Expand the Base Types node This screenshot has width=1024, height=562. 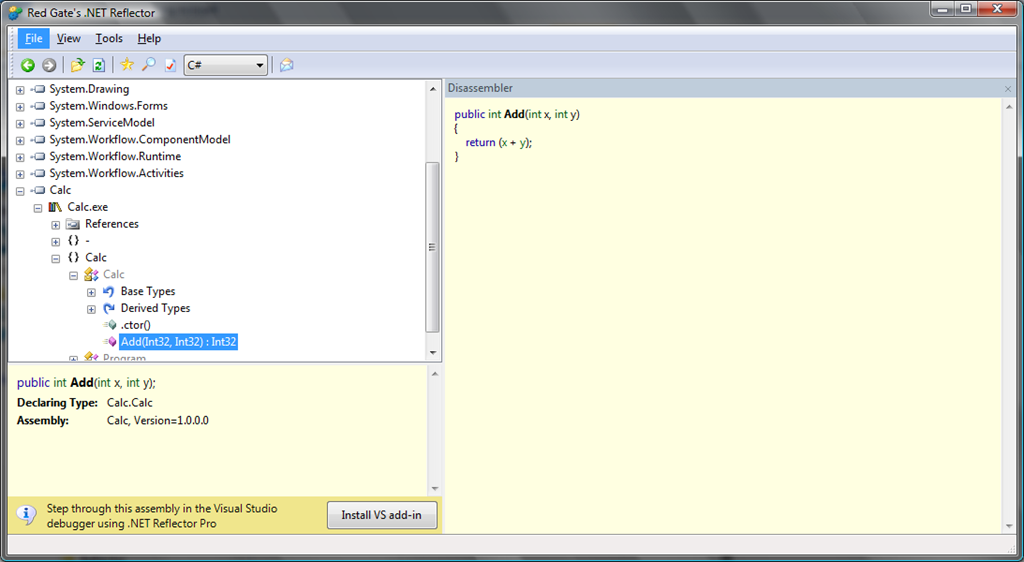91,292
